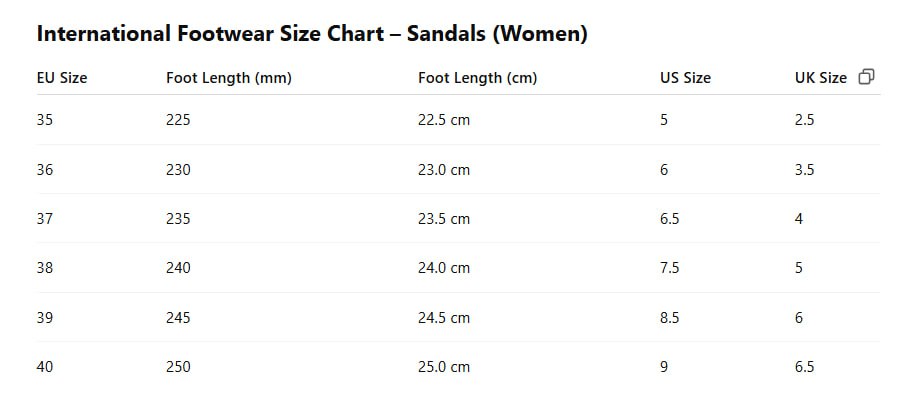923x403 pixels.
Task: Click the 230 mm foot length cell
Action: tap(178, 169)
